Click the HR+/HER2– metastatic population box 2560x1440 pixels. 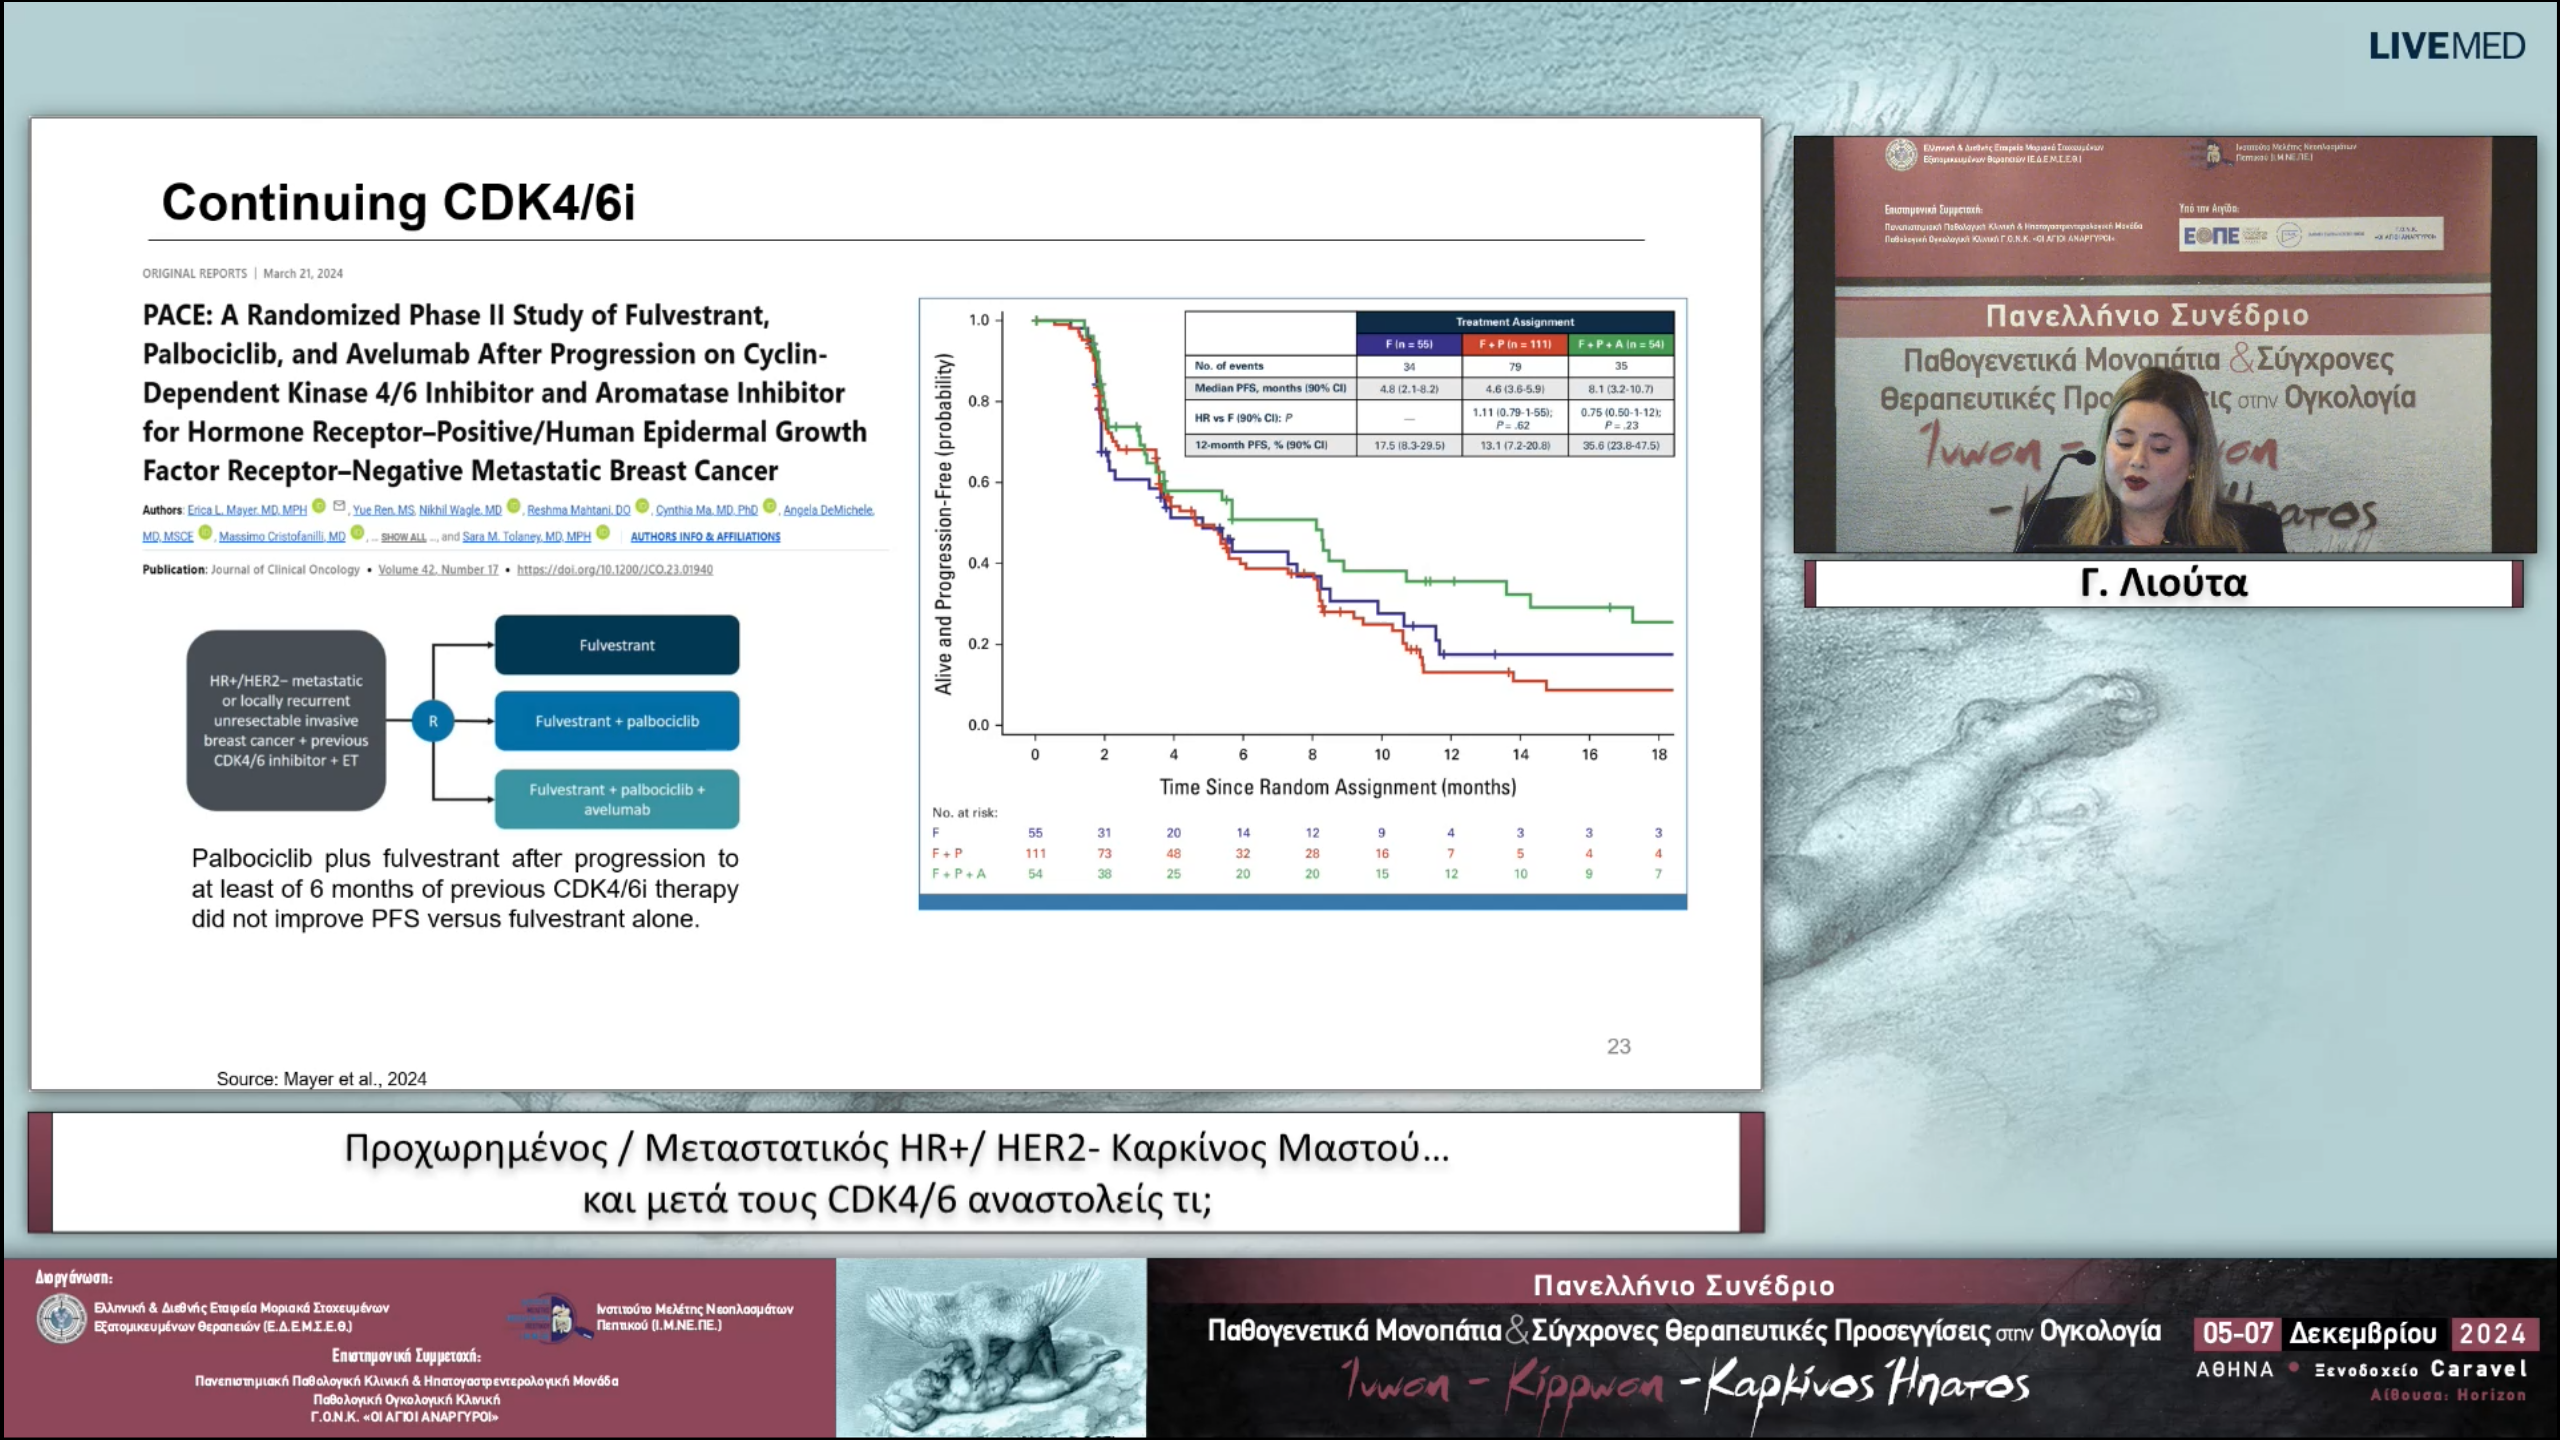coord(286,720)
